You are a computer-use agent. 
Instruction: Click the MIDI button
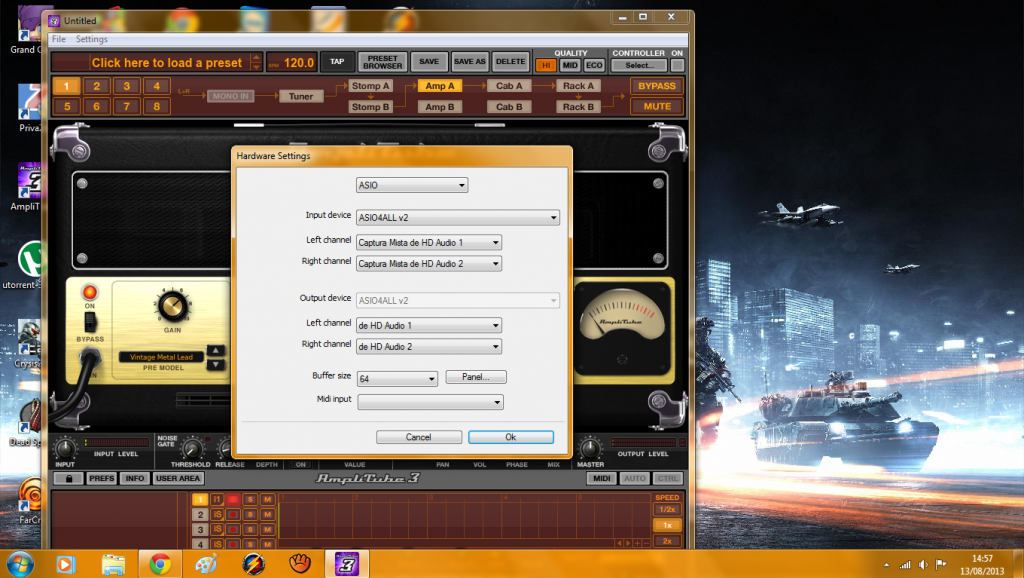(x=601, y=478)
